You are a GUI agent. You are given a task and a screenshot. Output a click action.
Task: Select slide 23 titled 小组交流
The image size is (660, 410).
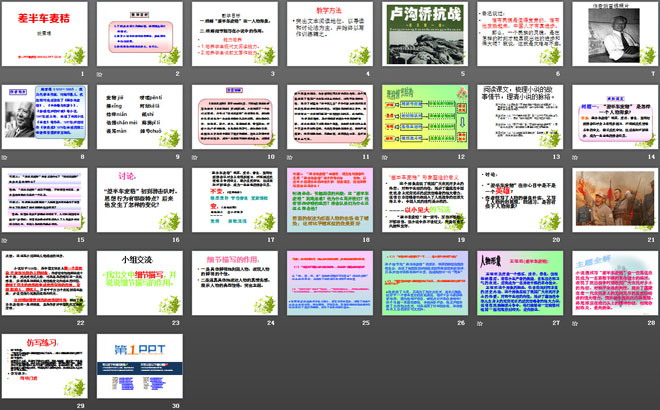pos(140,283)
